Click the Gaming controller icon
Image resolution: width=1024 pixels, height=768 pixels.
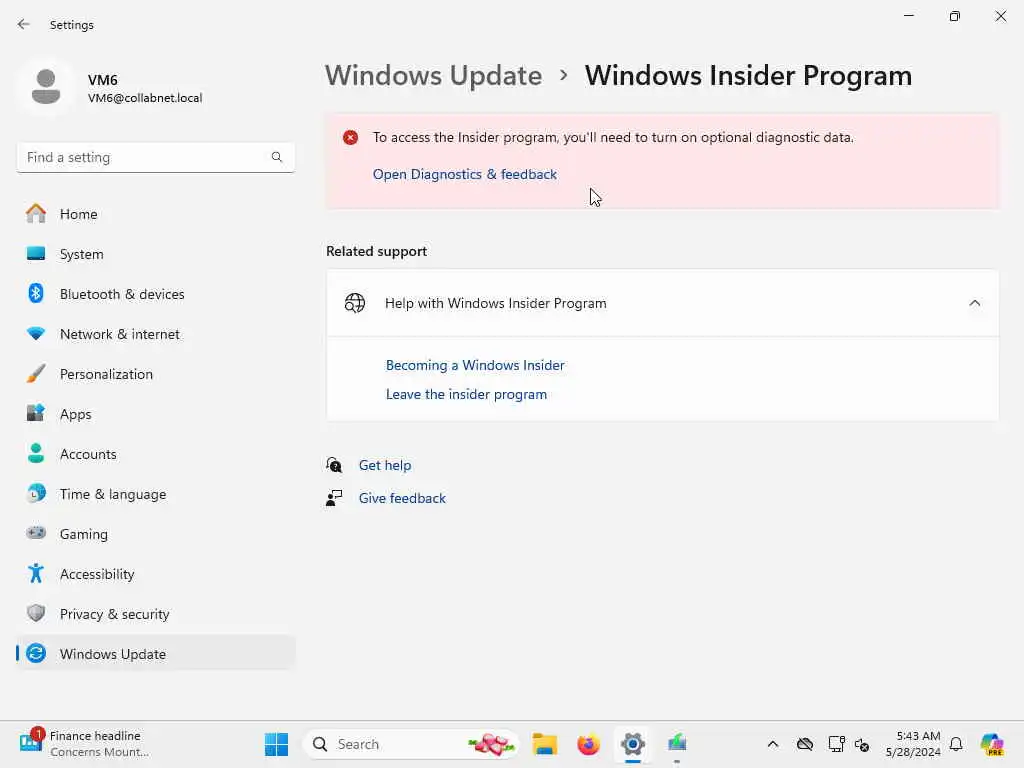tap(36, 533)
